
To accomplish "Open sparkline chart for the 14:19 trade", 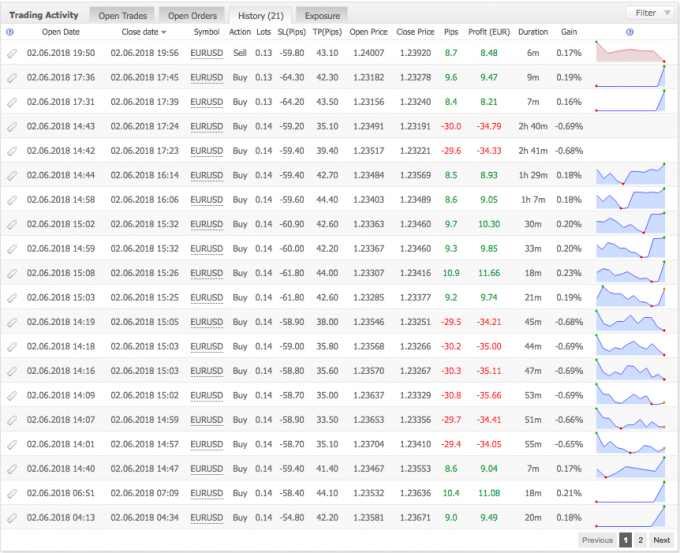I will [x=630, y=321].
